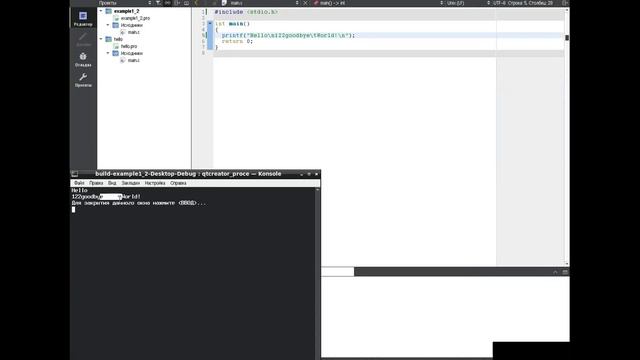Click the back navigation arrow in editor toolbar
Viewport: 640px width, 360px height.
(x=196, y=3)
